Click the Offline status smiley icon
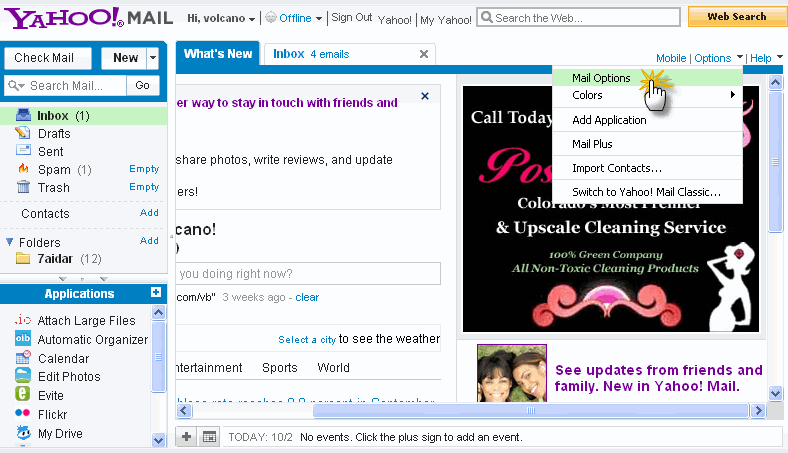The image size is (788, 453). [x=271, y=18]
